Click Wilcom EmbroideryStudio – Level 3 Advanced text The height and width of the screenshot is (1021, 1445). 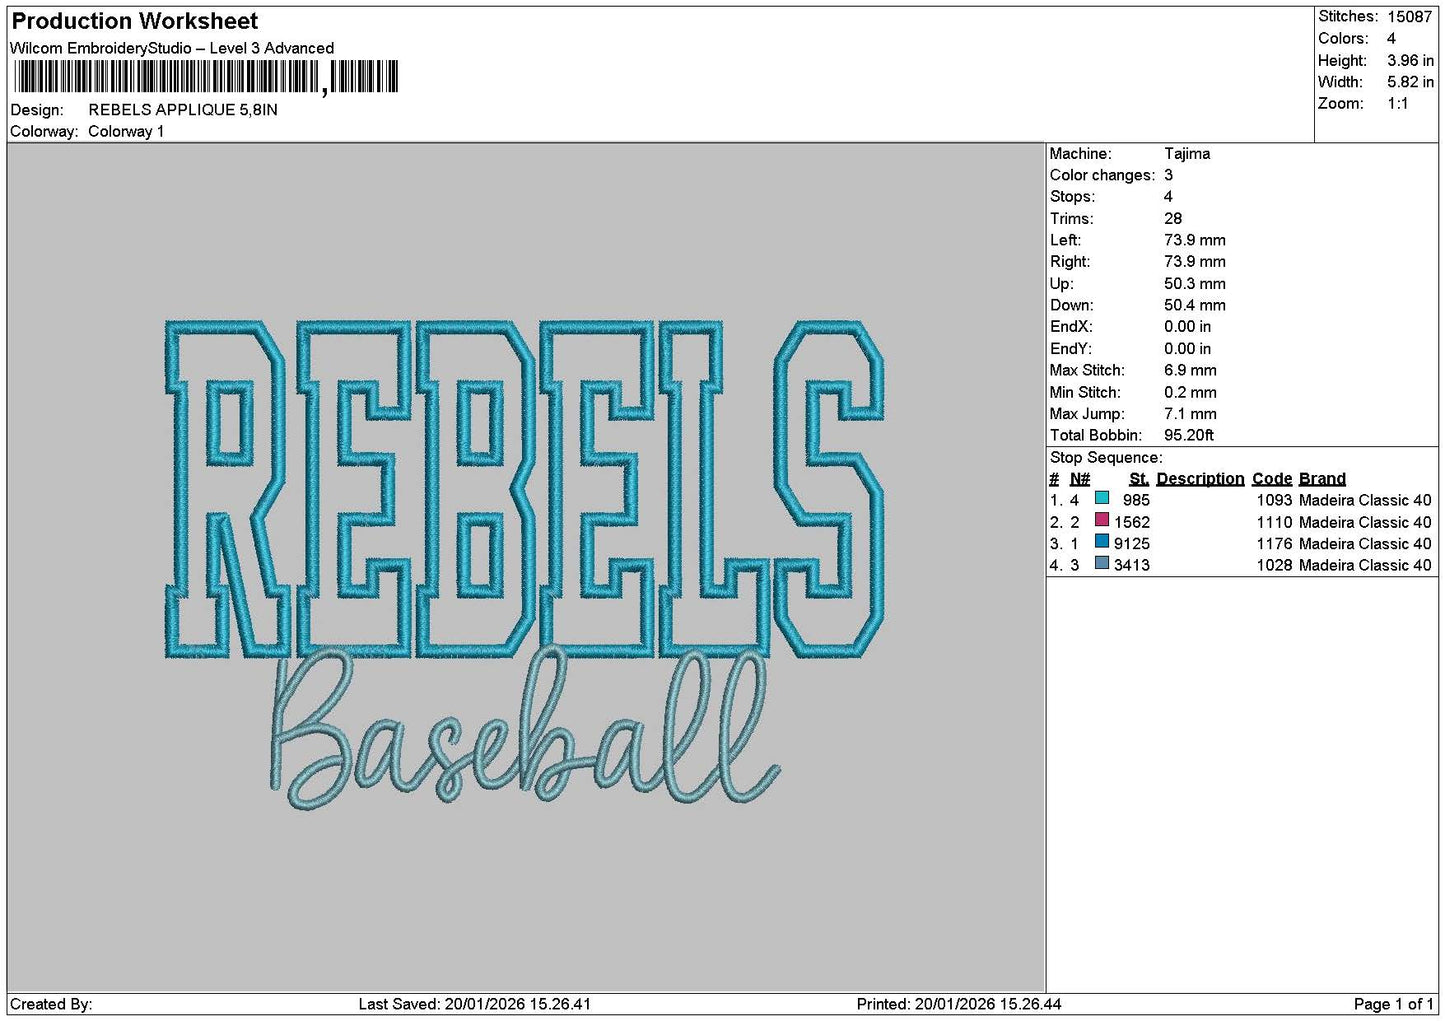coord(172,48)
